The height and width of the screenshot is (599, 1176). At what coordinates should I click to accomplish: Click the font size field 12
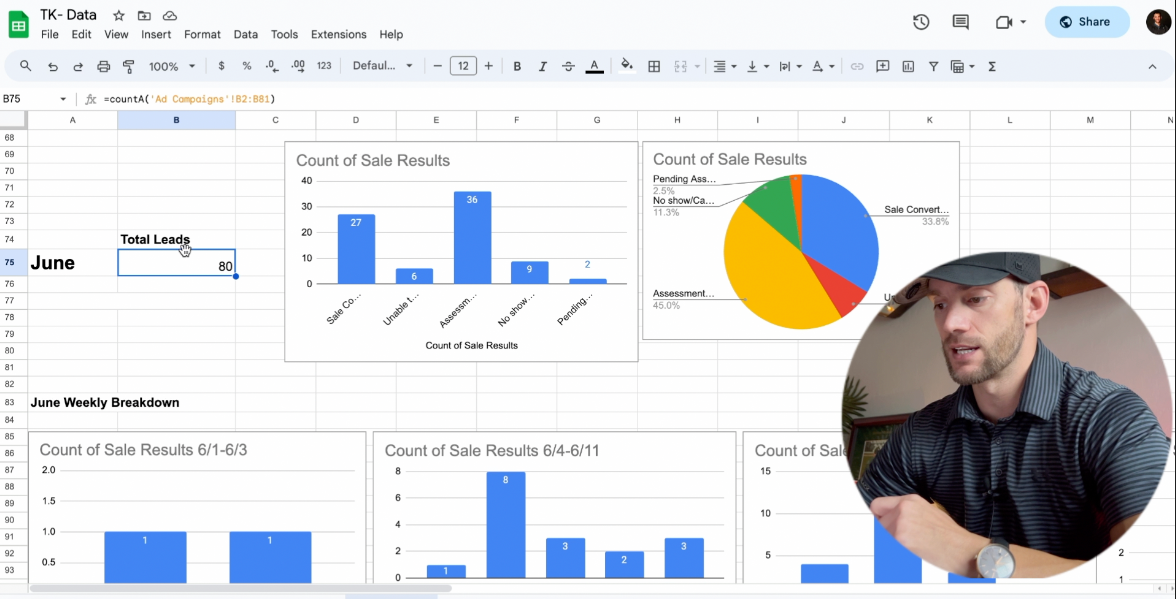click(x=464, y=66)
